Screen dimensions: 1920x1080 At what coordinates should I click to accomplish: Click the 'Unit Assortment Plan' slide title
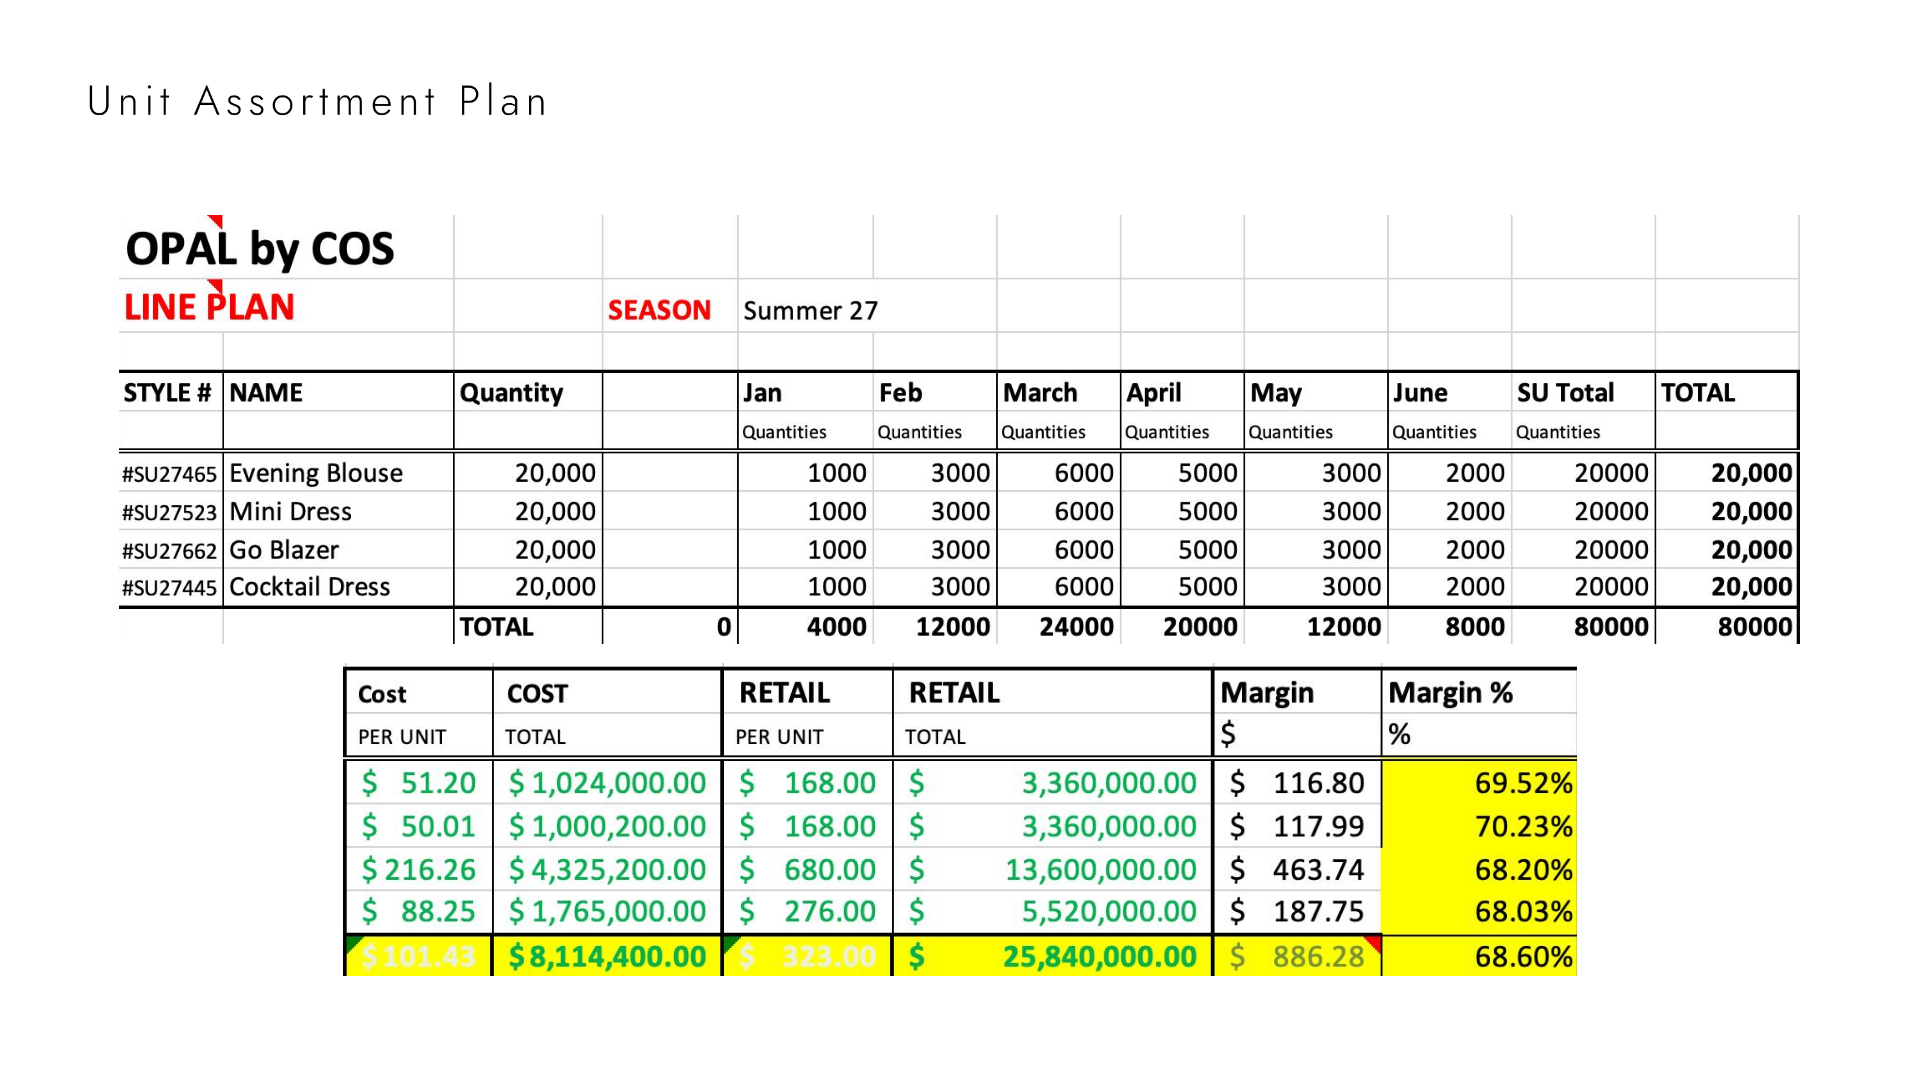[317, 102]
